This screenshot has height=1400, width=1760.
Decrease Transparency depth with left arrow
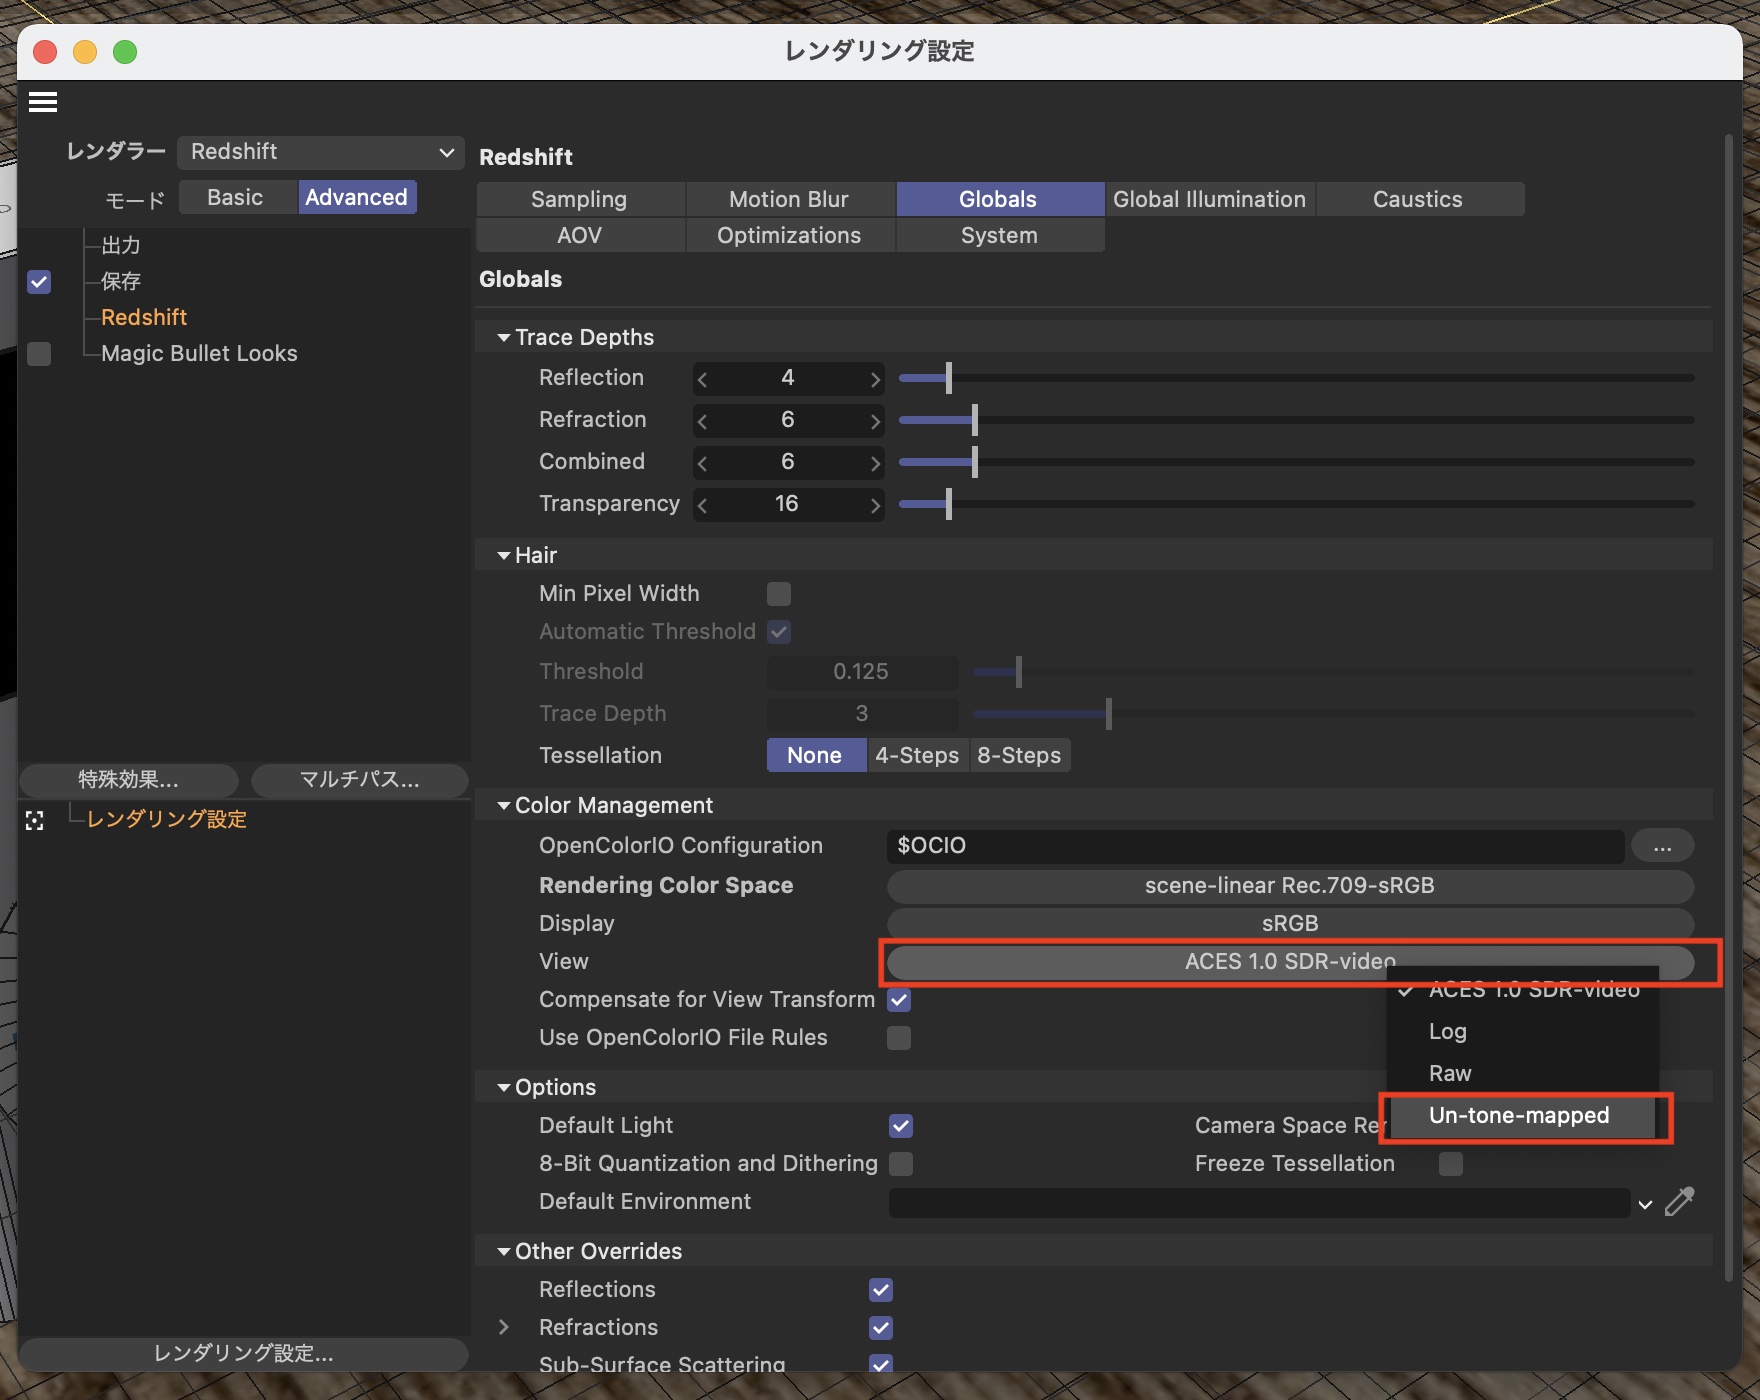click(x=703, y=505)
